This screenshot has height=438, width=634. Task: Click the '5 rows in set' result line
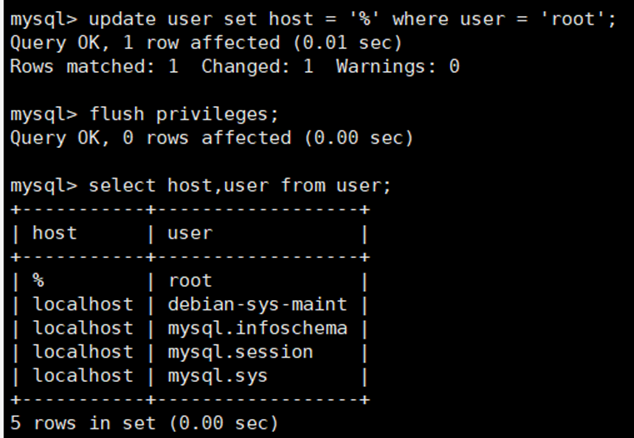click(x=143, y=423)
